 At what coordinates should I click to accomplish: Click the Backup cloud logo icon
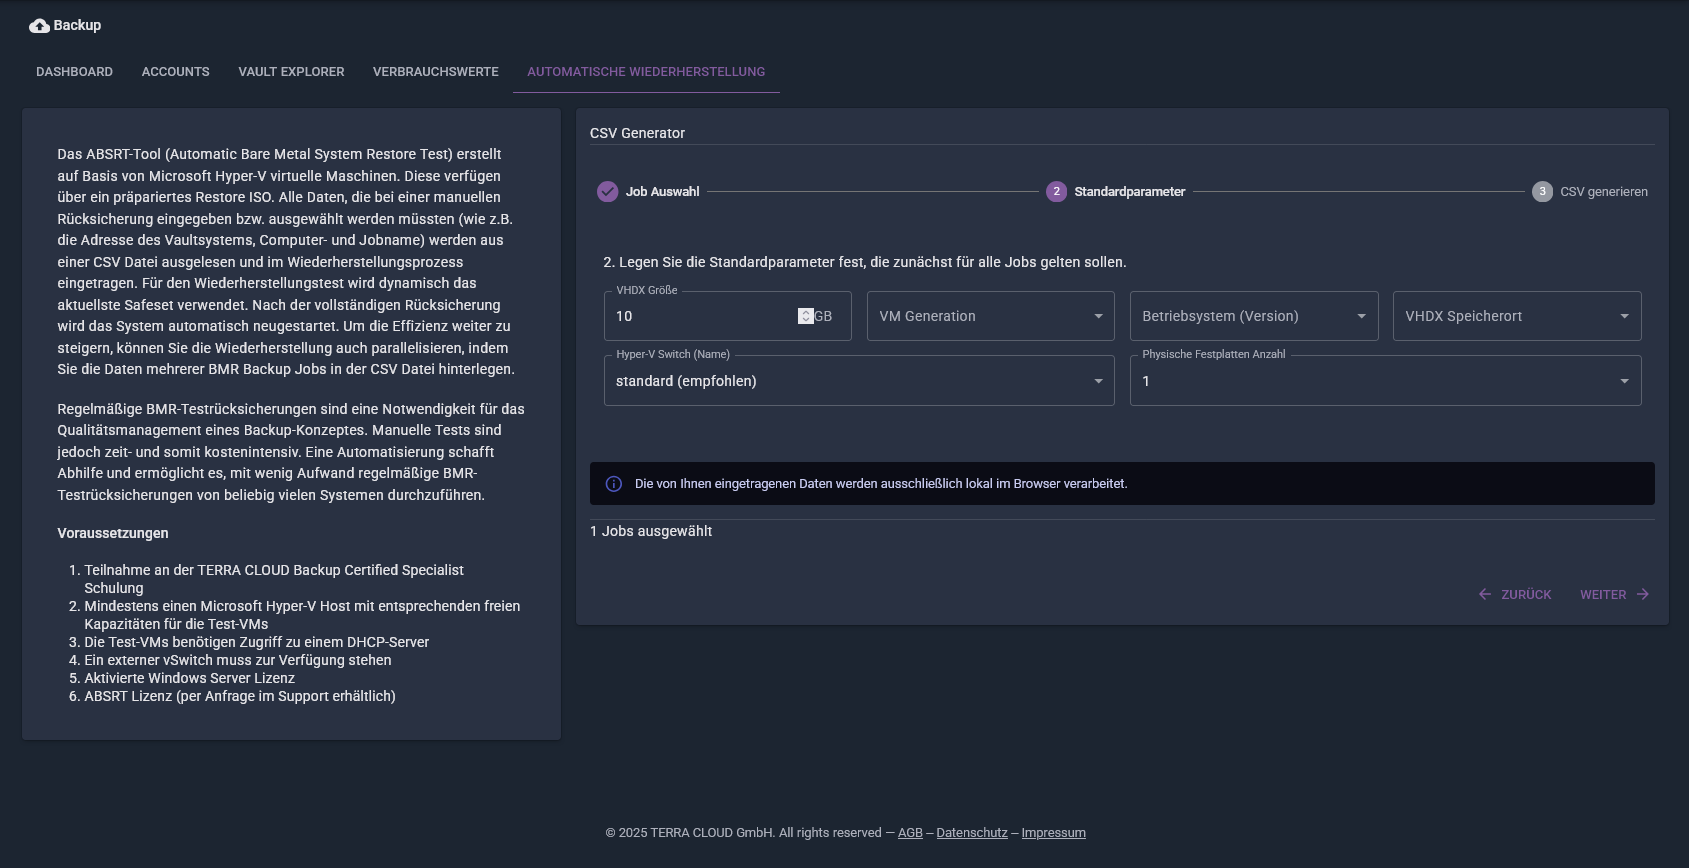click(39, 26)
